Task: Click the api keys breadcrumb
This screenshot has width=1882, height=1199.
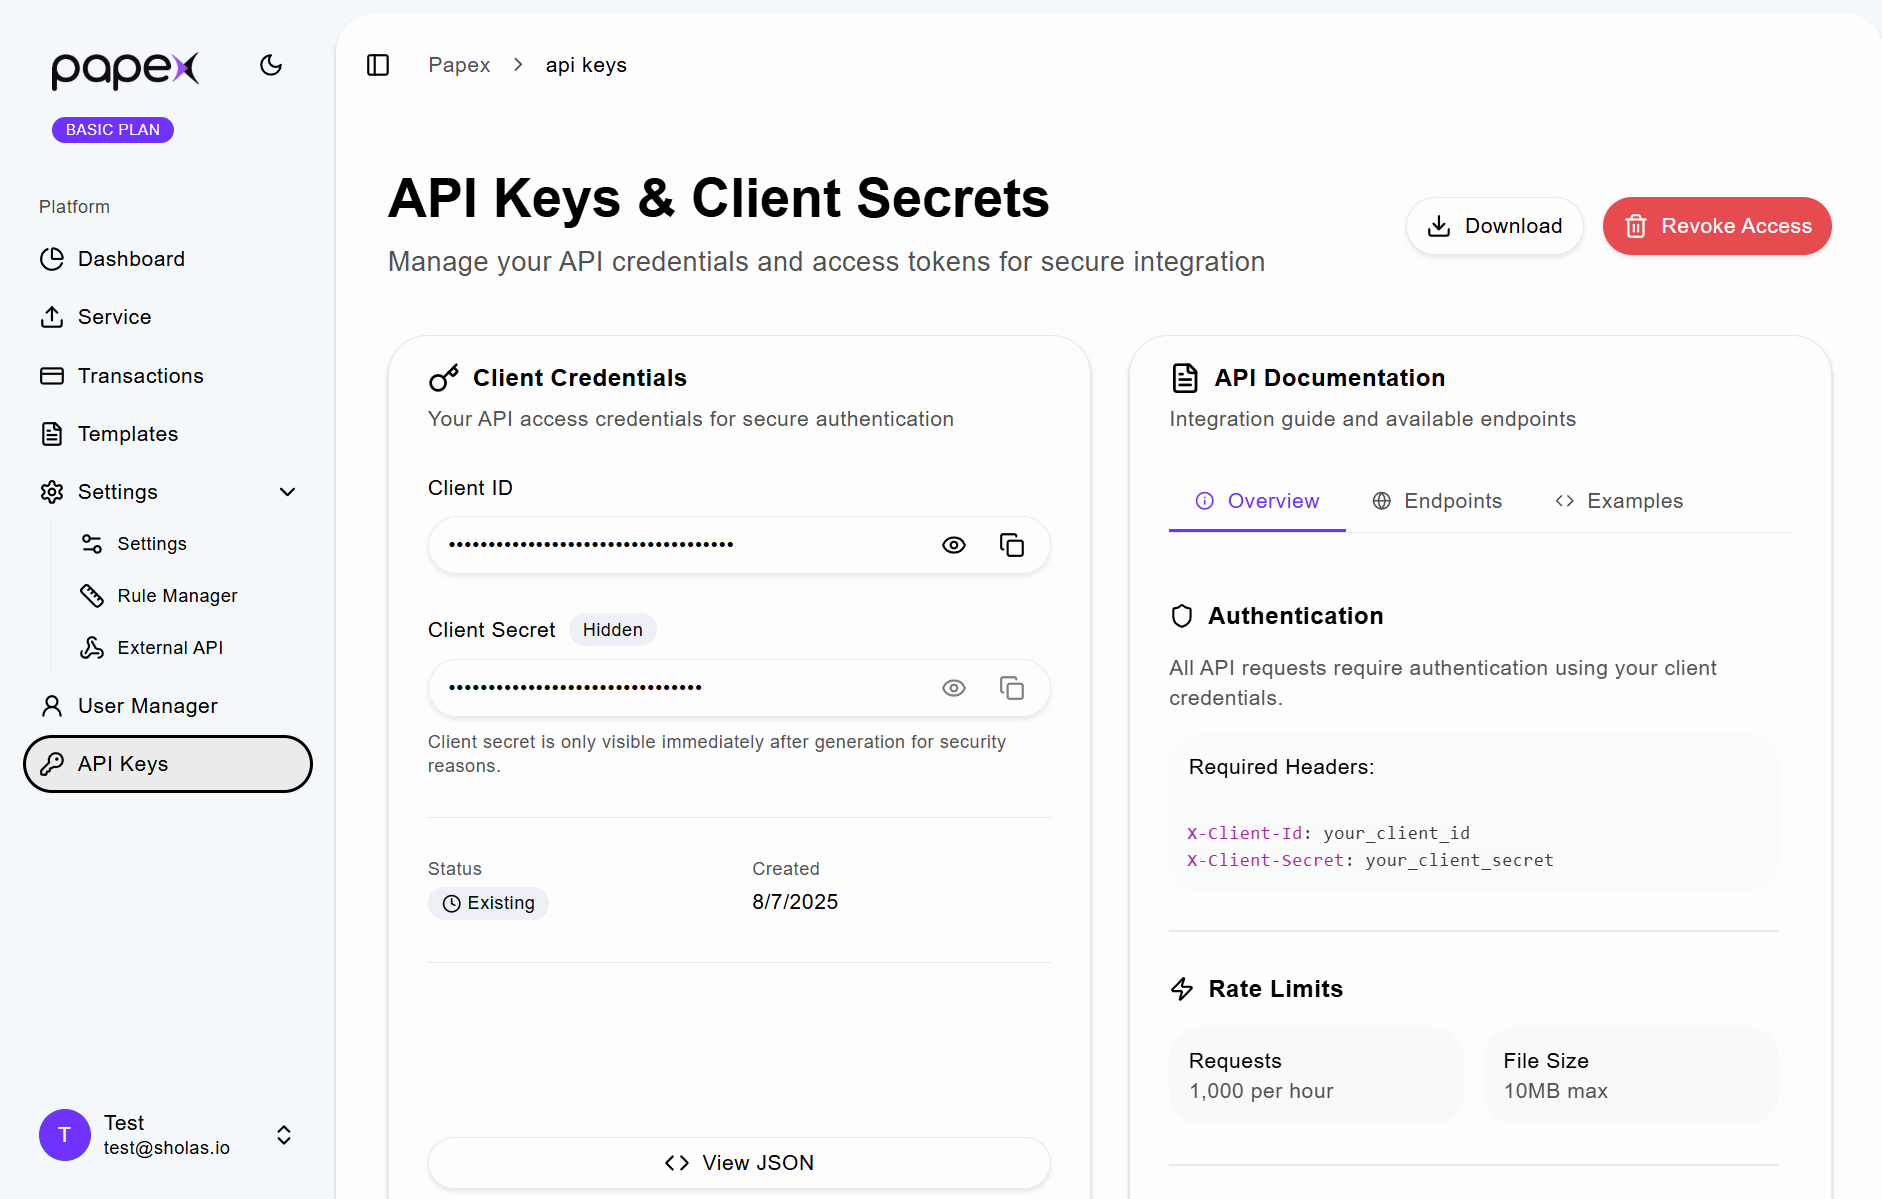Action: 586,65
